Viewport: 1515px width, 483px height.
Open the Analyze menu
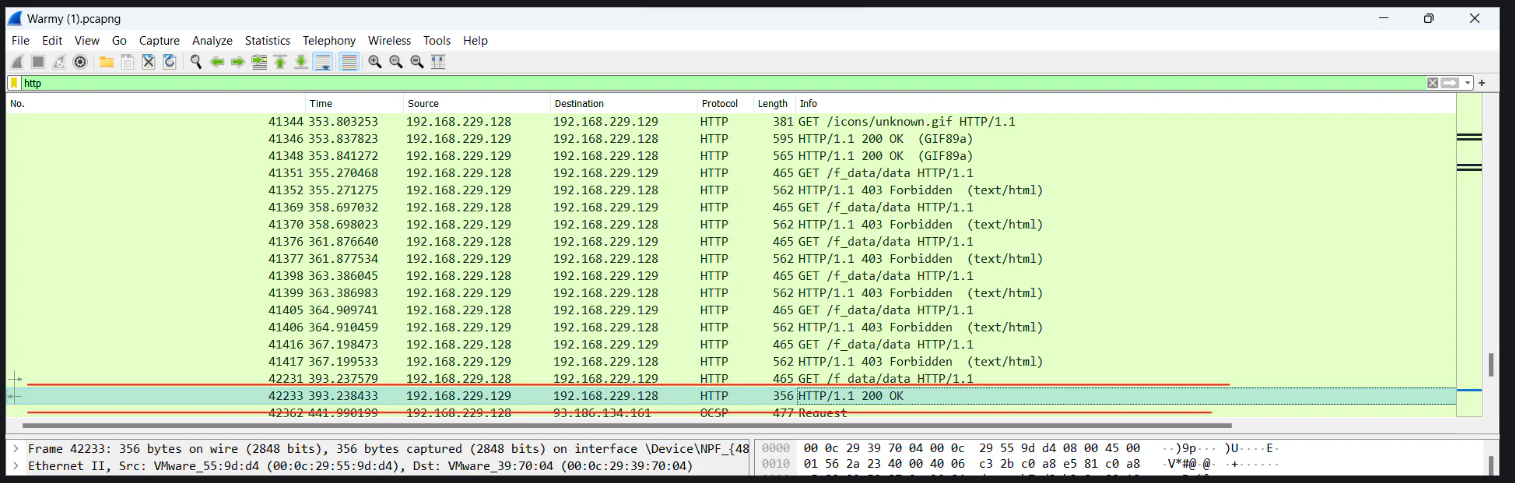(x=212, y=41)
